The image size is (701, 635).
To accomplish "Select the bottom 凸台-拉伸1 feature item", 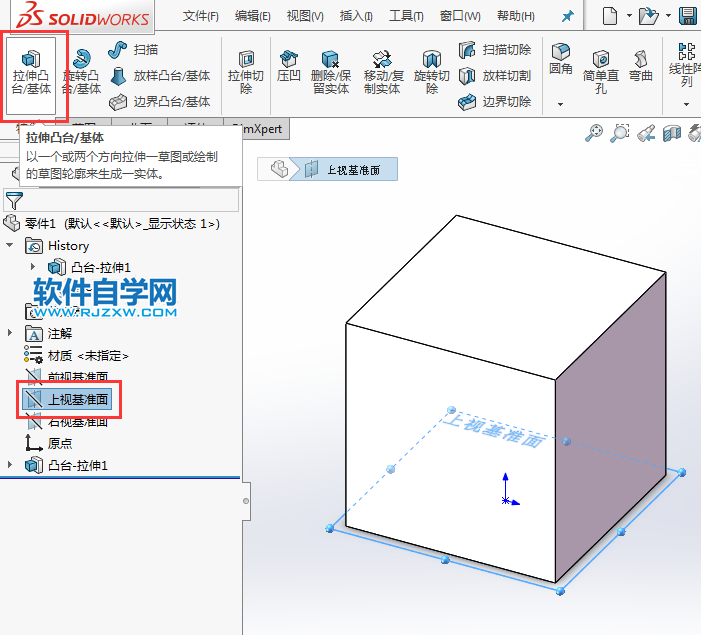I will (67, 466).
